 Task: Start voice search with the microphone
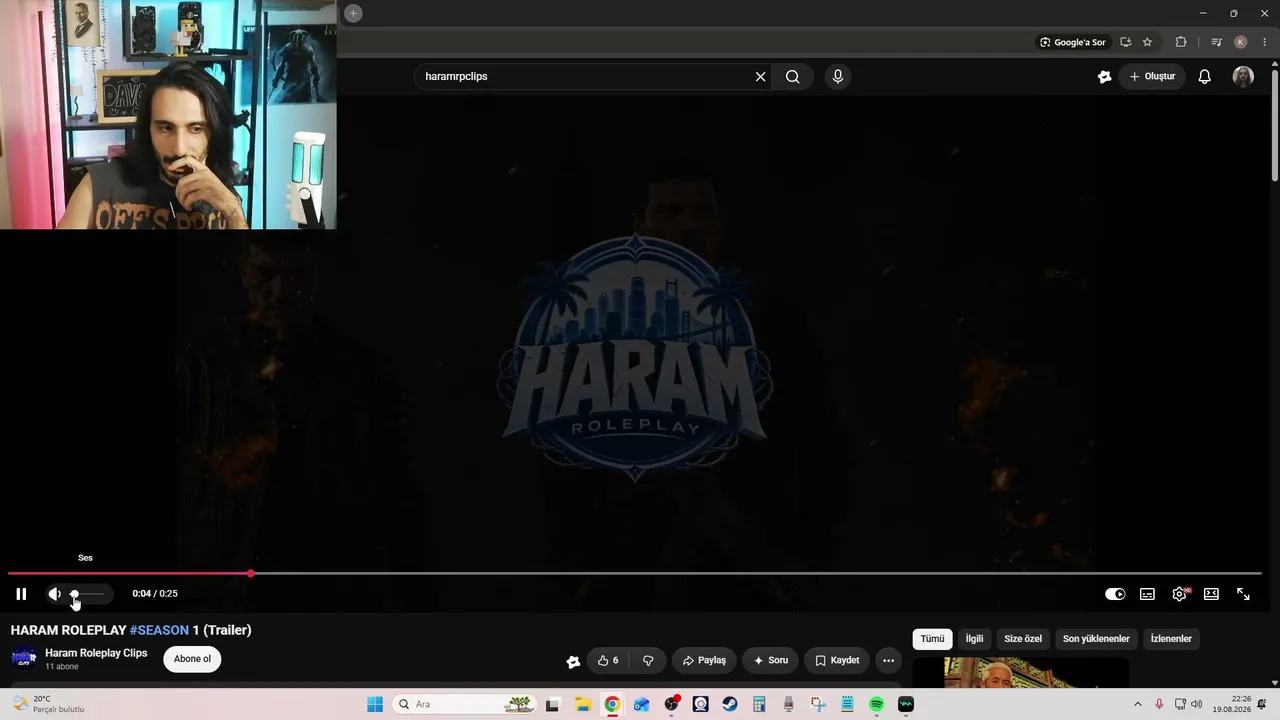click(838, 77)
